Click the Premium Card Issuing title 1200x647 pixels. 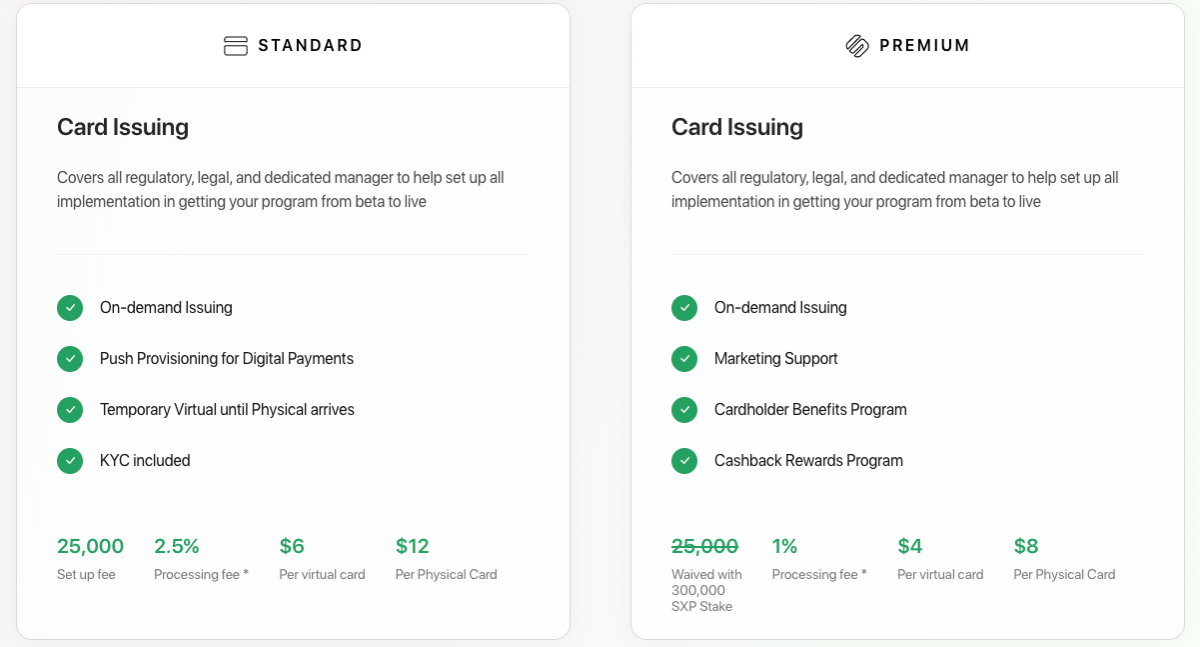(x=737, y=128)
